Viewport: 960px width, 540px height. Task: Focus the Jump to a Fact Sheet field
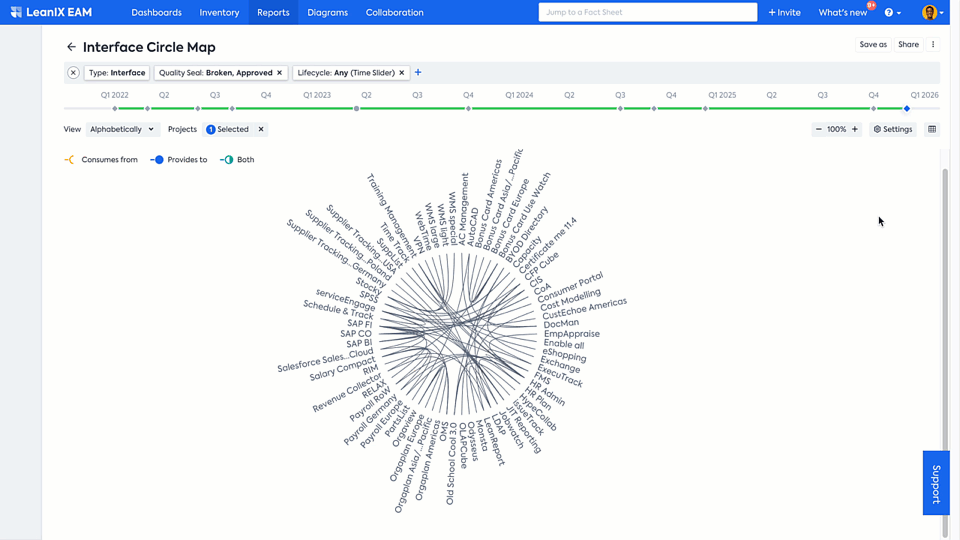[648, 12]
